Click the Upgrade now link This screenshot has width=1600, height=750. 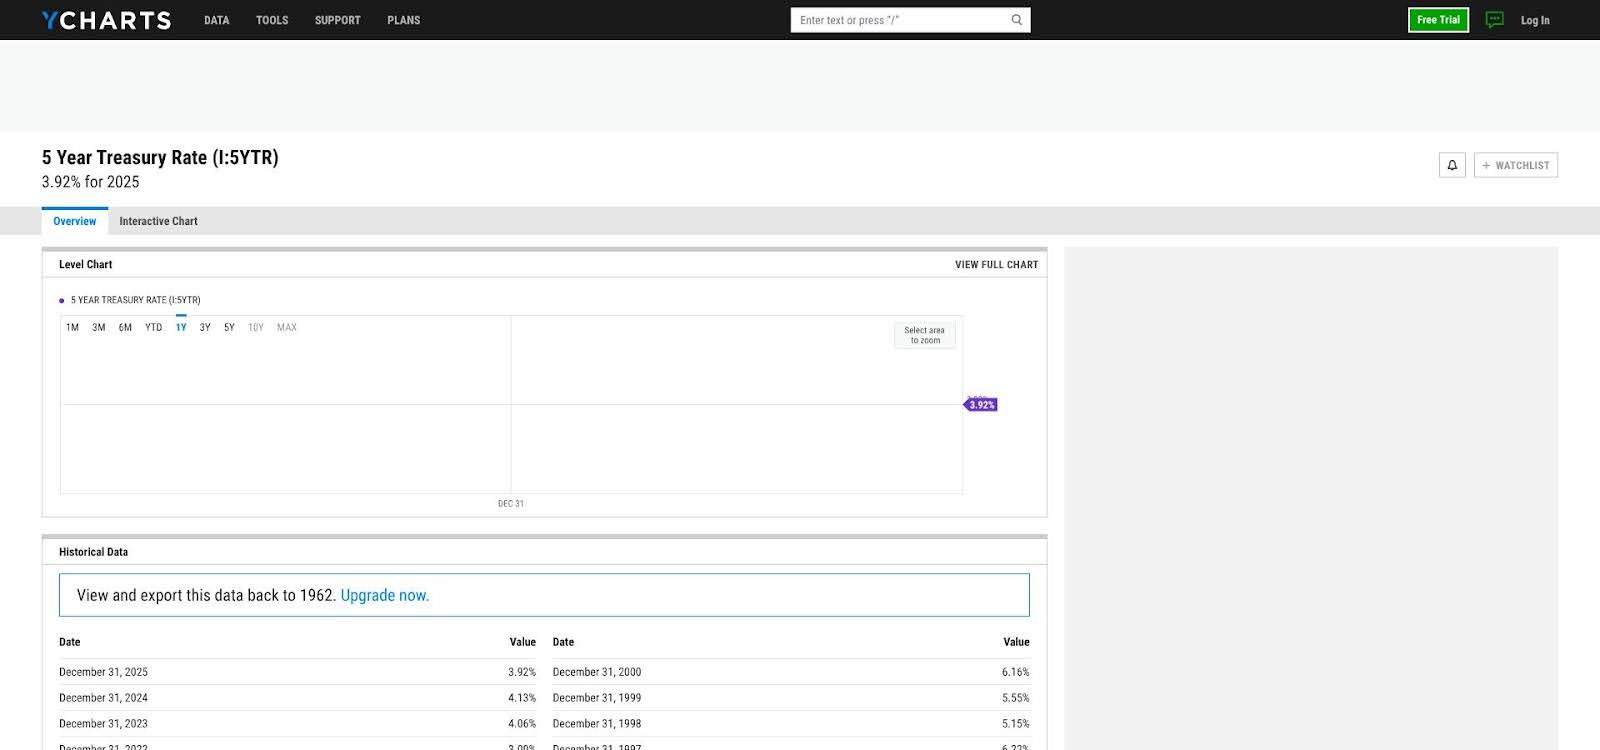(384, 595)
